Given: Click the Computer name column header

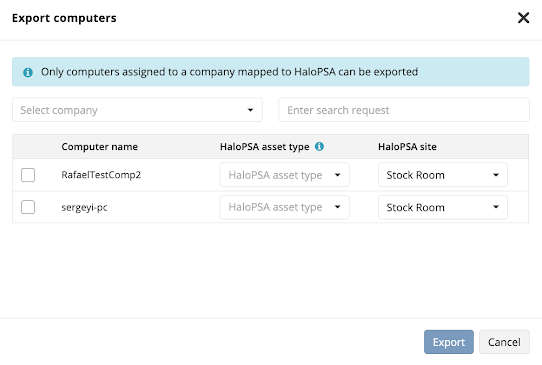Looking at the screenshot, I should coord(100,147).
